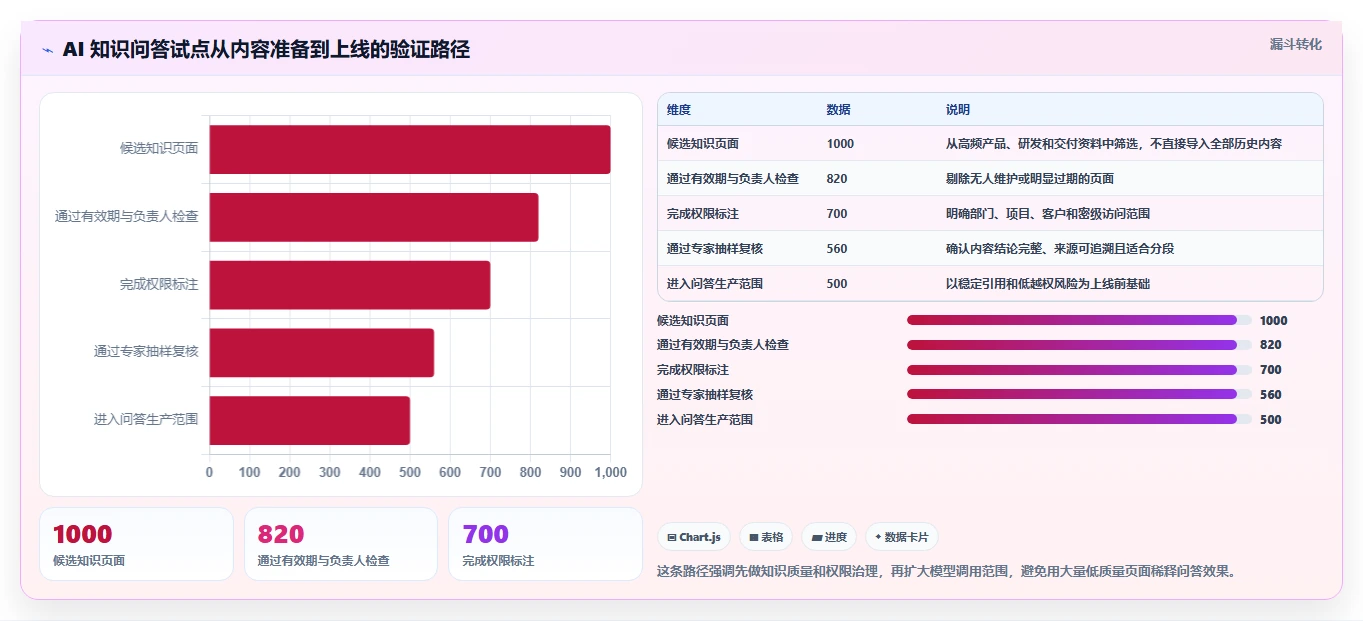Click the progress bar showing value 560
1363x621 pixels.
[x=1079, y=394]
